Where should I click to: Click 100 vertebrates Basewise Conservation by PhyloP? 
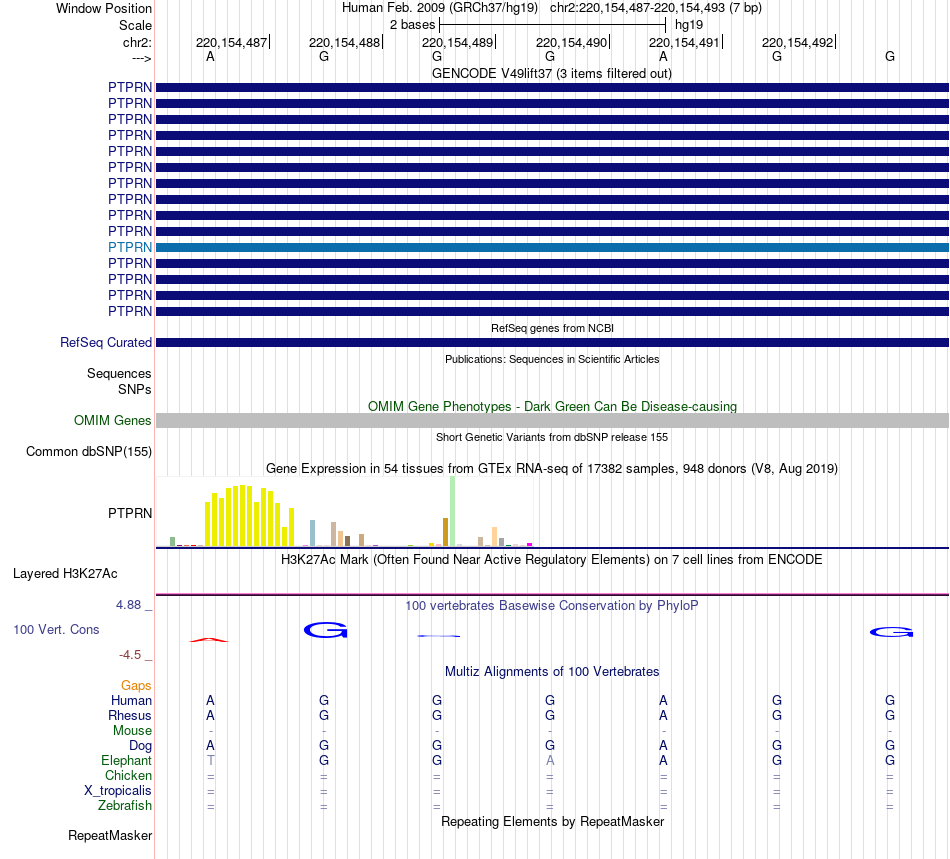pos(552,605)
